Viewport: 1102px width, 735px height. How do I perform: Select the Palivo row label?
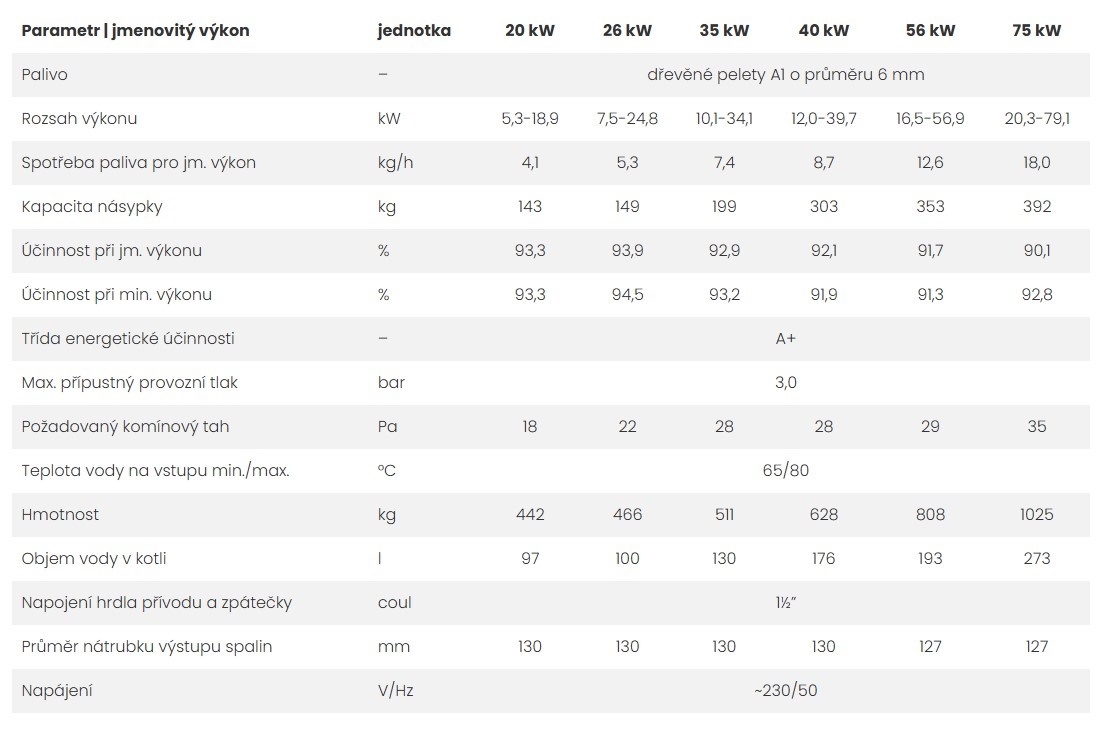44,74
